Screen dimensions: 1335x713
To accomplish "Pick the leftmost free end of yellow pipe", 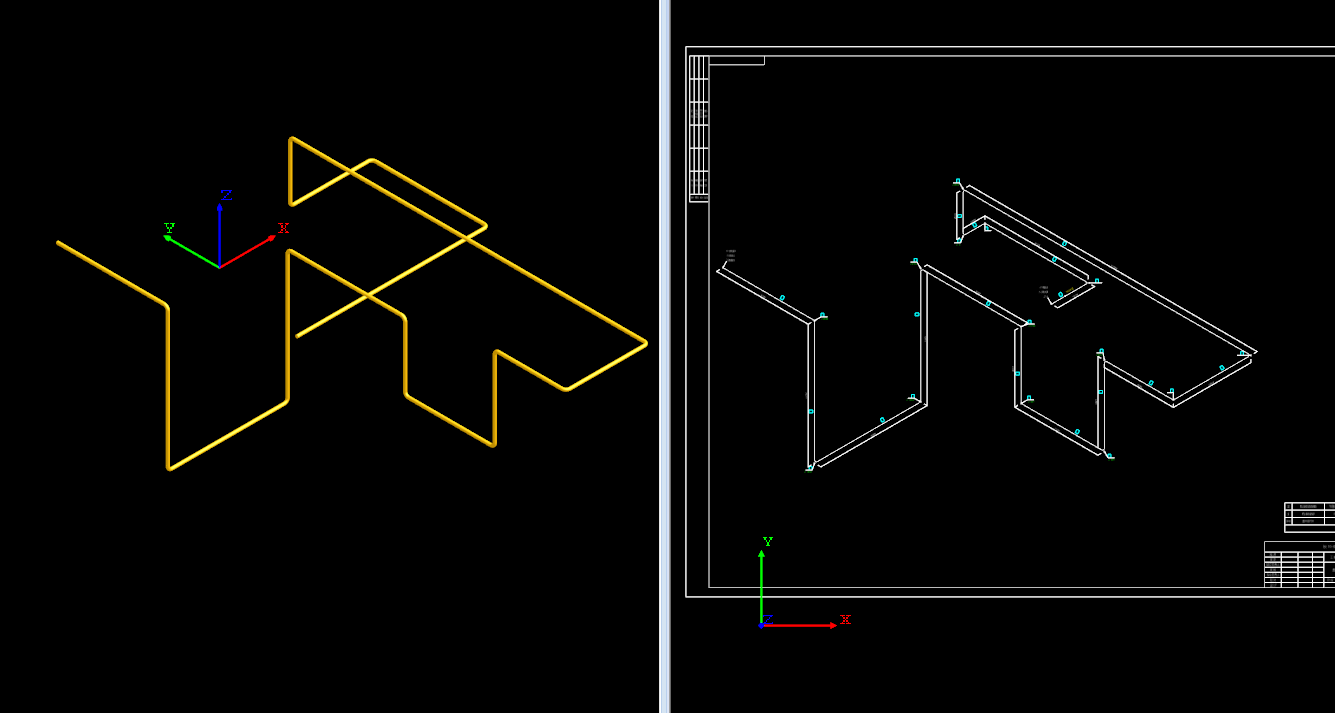I will [x=60, y=243].
